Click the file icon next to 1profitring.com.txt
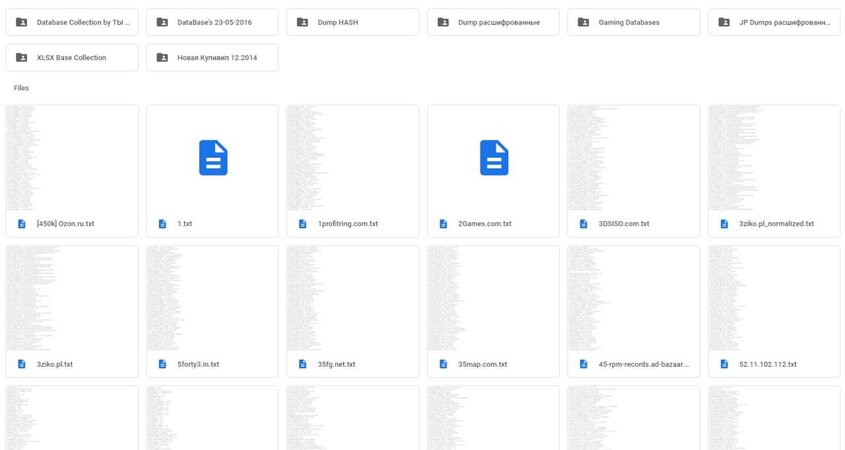845x450 pixels. point(302,224)
